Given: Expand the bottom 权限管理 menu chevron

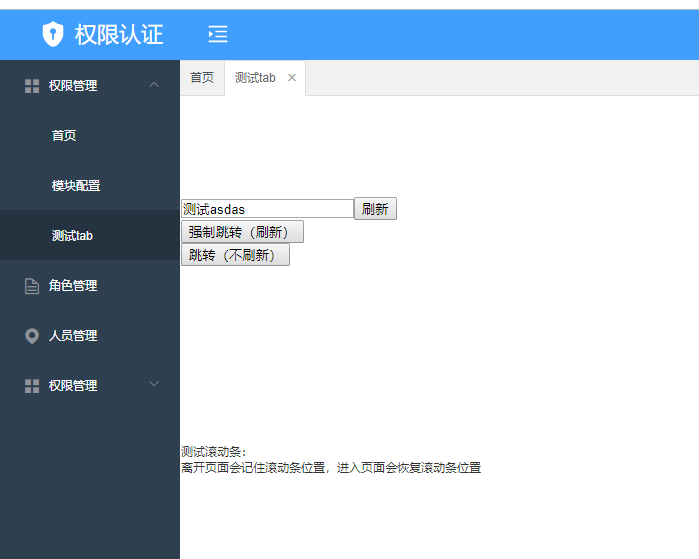Looking at the screenshot, I should pos(154,384).
